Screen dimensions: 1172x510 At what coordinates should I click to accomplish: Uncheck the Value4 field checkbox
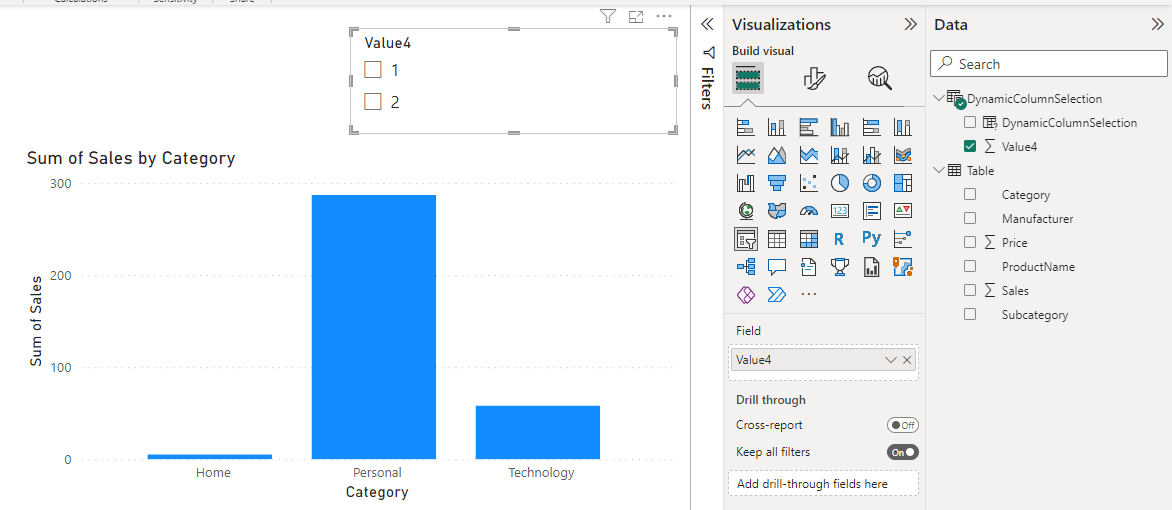pos(970,146)
